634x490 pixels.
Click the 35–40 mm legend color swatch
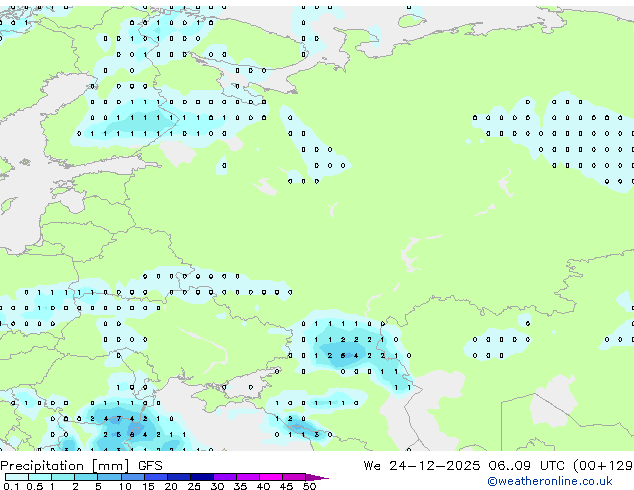[247, 477]
